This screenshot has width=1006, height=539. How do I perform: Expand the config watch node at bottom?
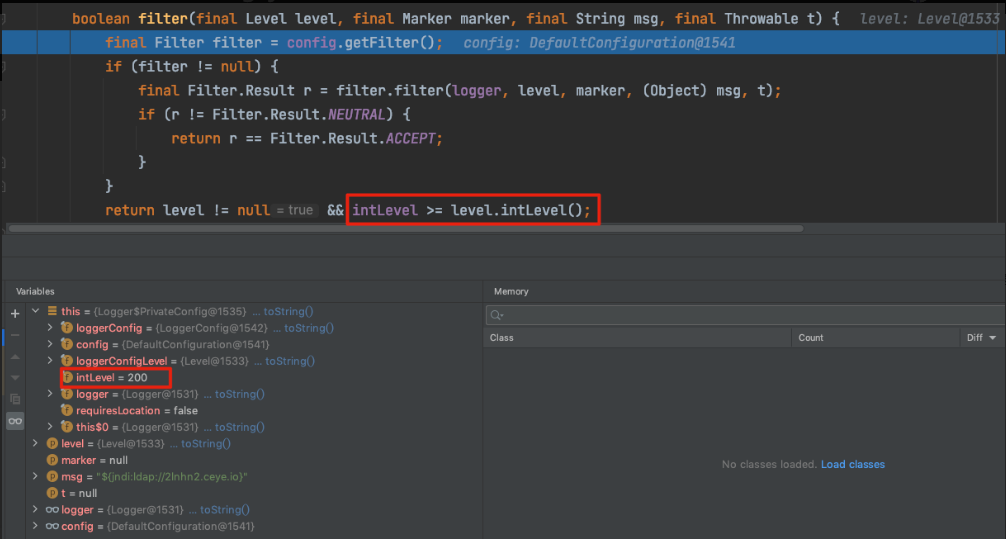36,526
